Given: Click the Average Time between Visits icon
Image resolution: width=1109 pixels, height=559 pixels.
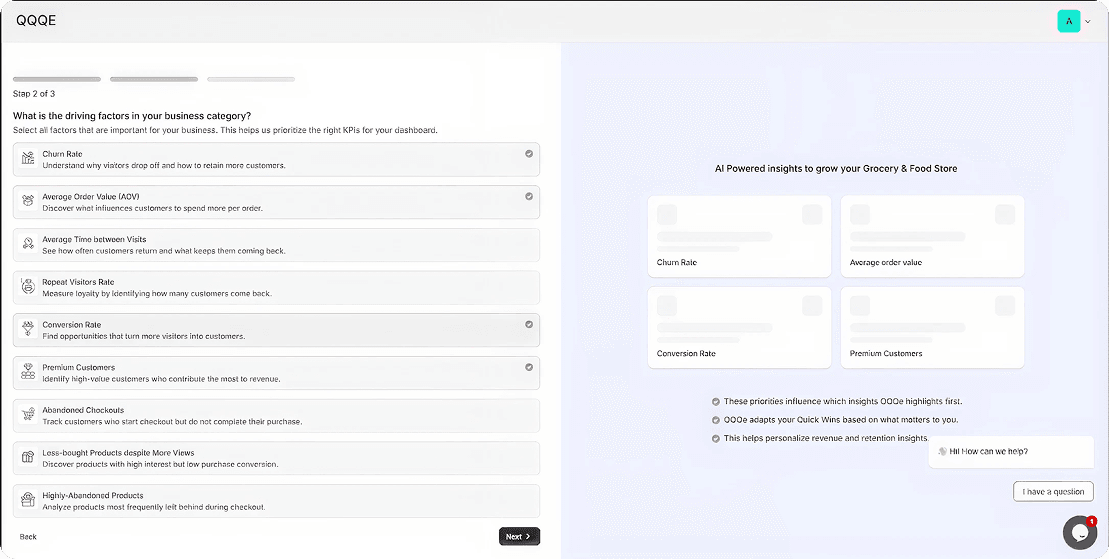Looking at the screenshot, I should [x=28, y=243].
